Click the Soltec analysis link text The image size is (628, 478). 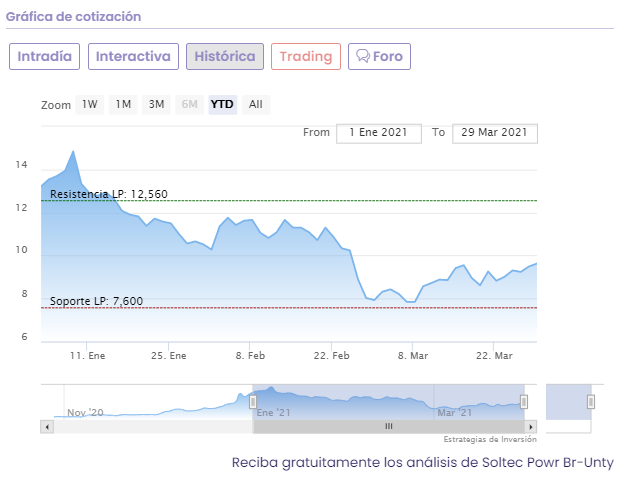pos(422,463)
